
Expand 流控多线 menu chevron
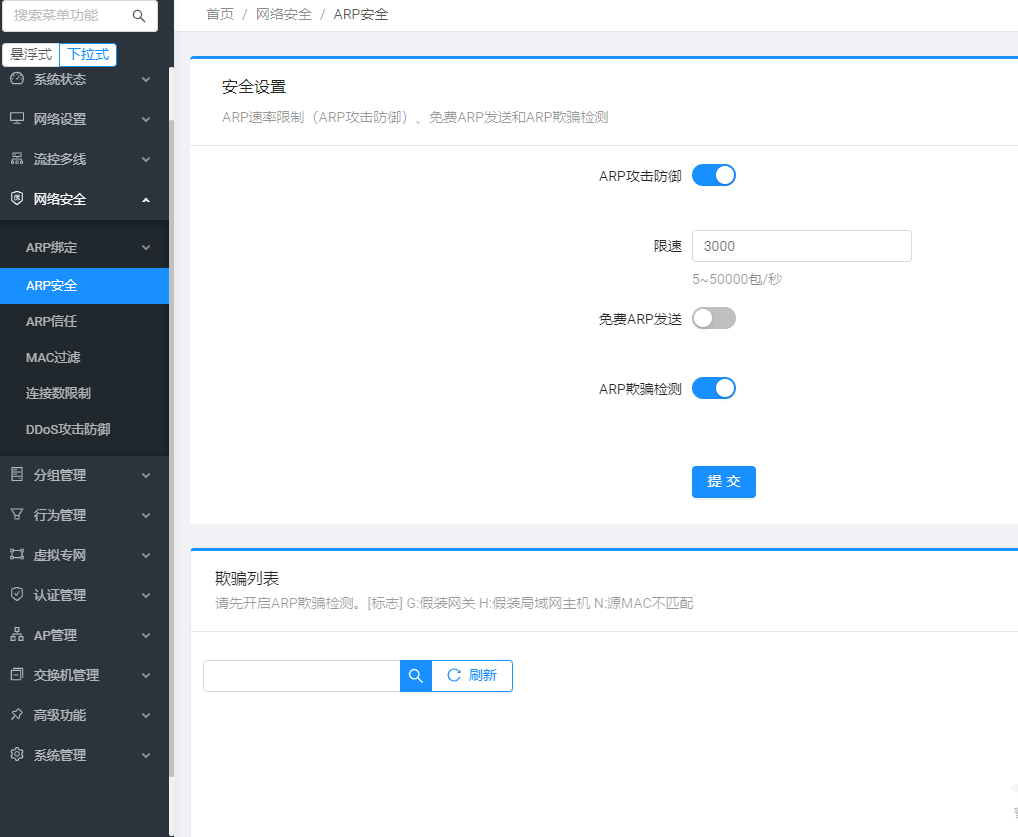point(146,159)
